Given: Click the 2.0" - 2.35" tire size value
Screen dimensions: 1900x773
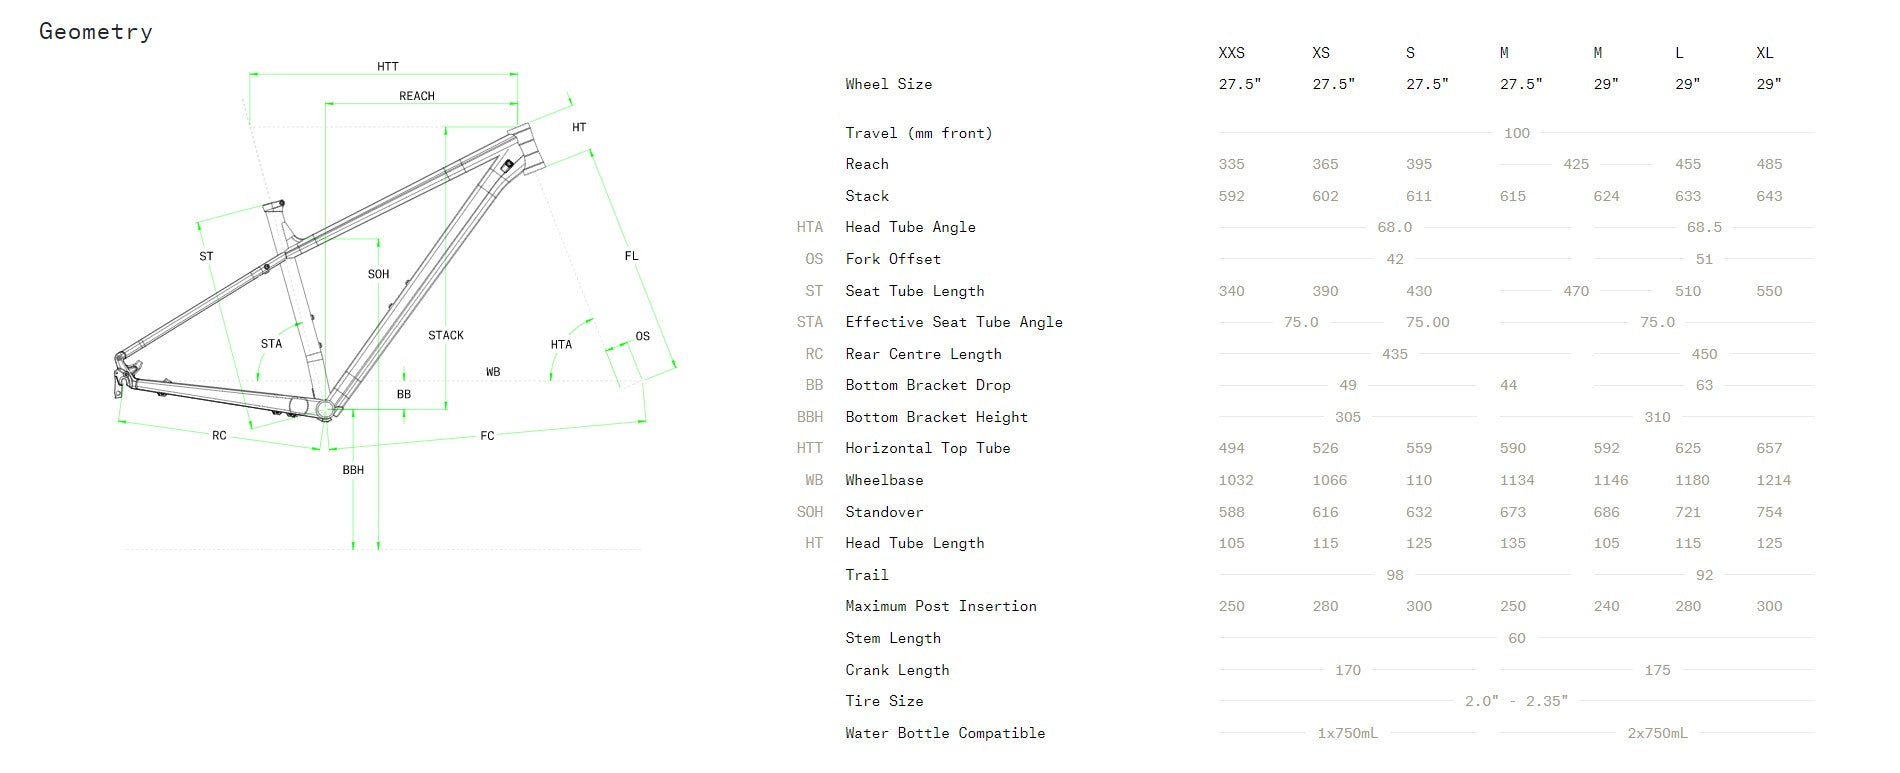Looking at the screenshot, I should point(1516,701).
